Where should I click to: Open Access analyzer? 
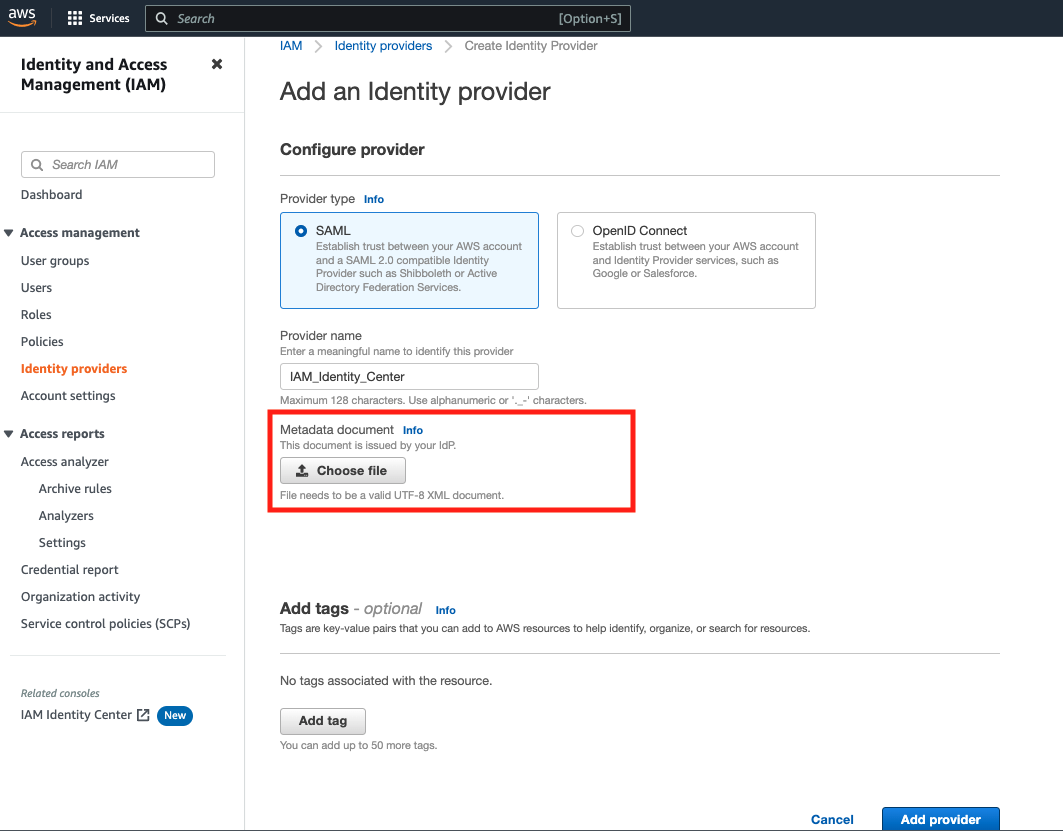coord(64,462)
